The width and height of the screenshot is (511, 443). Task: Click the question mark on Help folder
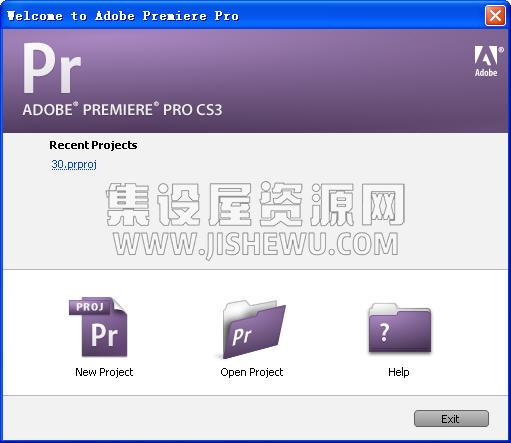click(384, 332)
